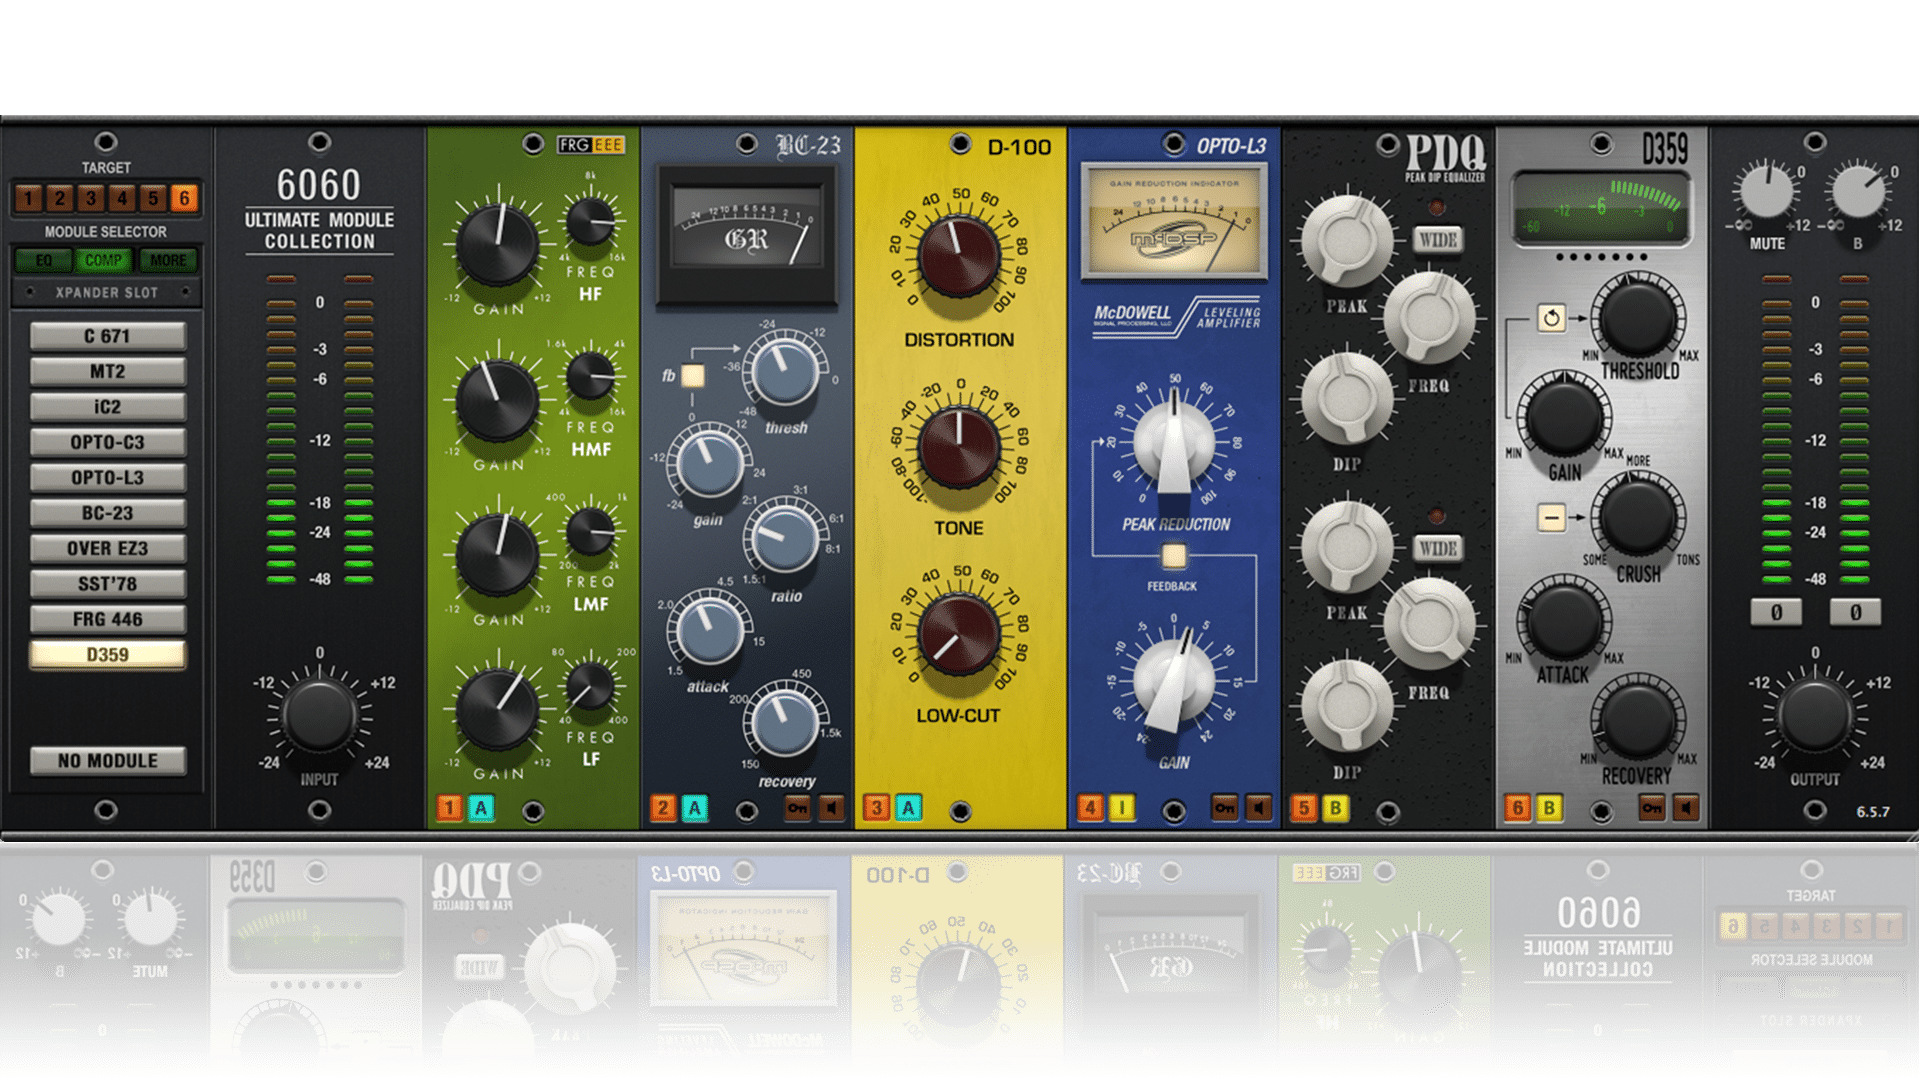1920x1080 pixels.
Task: Click the OPTO-L3 GAIN knob
Action: coord(1174,682)
